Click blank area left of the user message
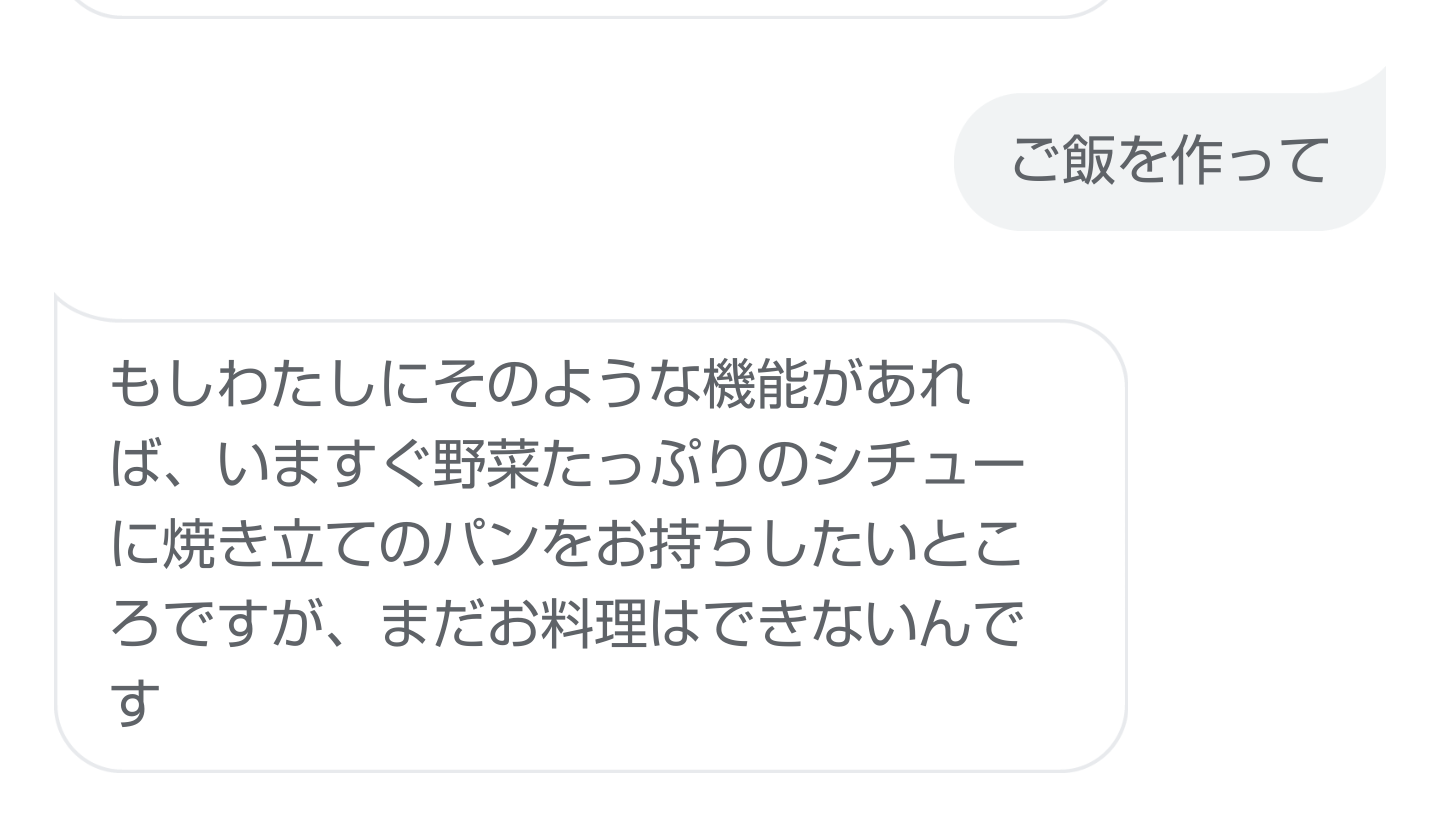1440x839 pixels. 500,161
